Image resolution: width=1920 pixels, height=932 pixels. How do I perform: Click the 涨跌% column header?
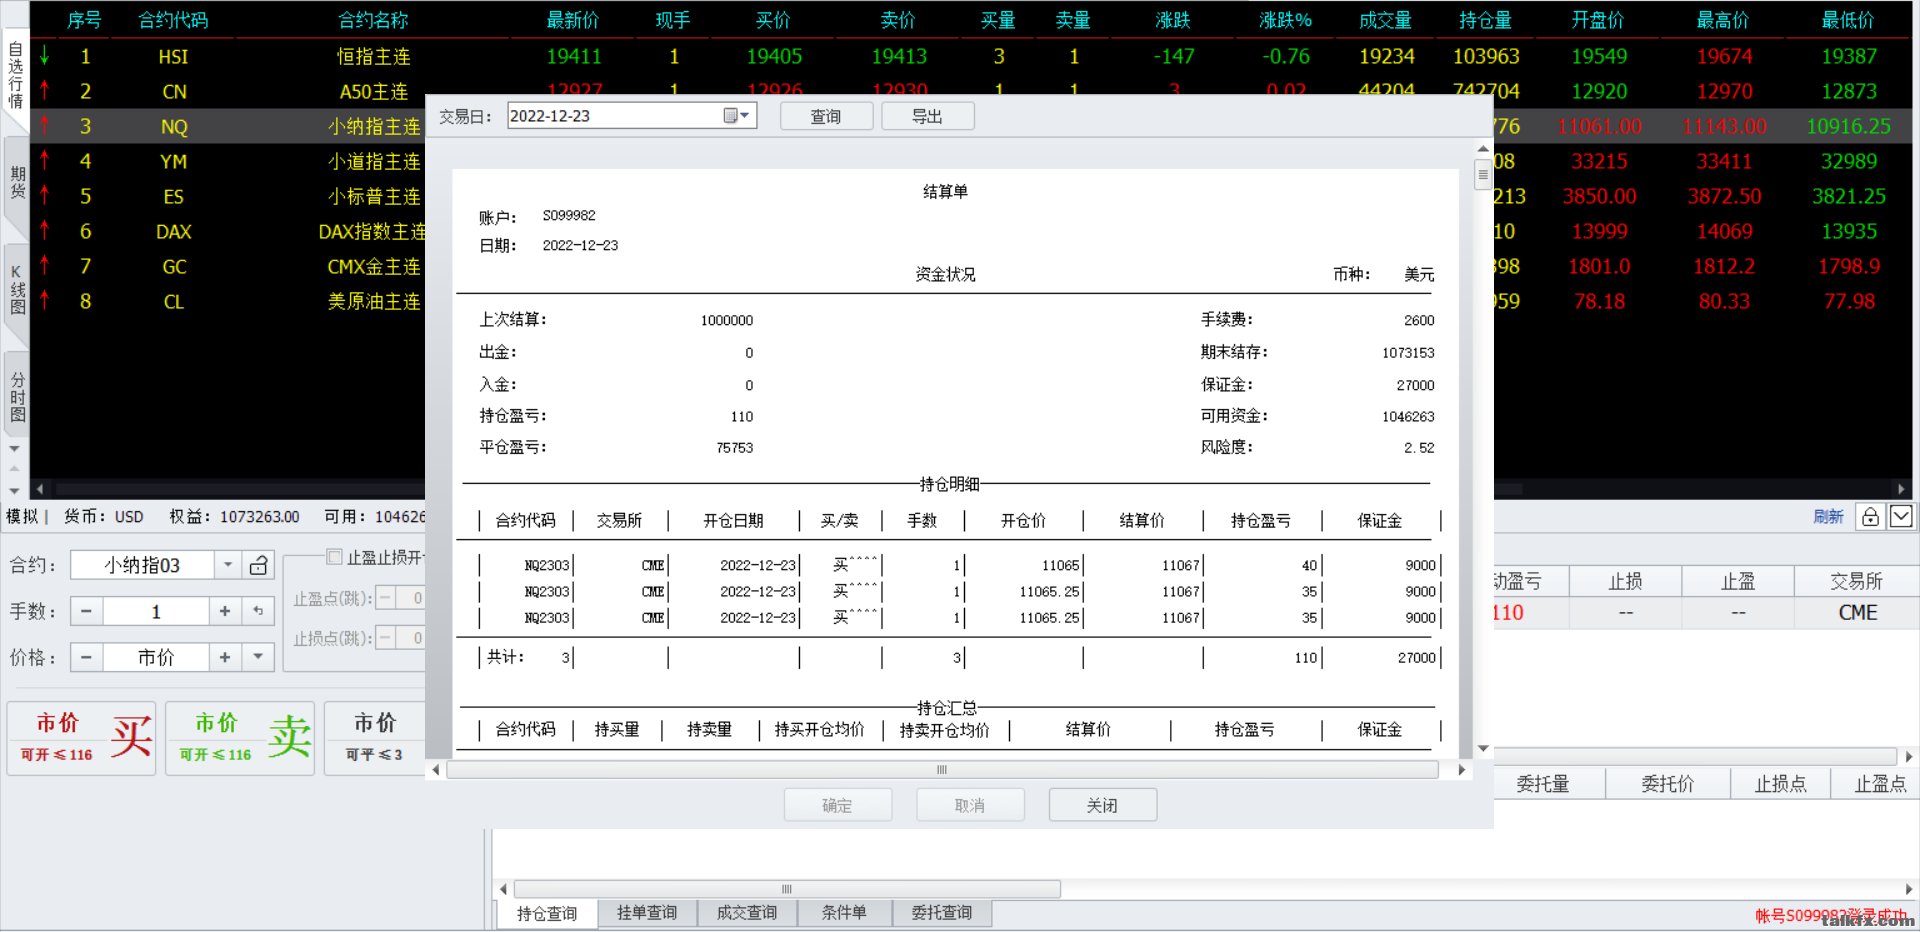(x=1285, y=20)
